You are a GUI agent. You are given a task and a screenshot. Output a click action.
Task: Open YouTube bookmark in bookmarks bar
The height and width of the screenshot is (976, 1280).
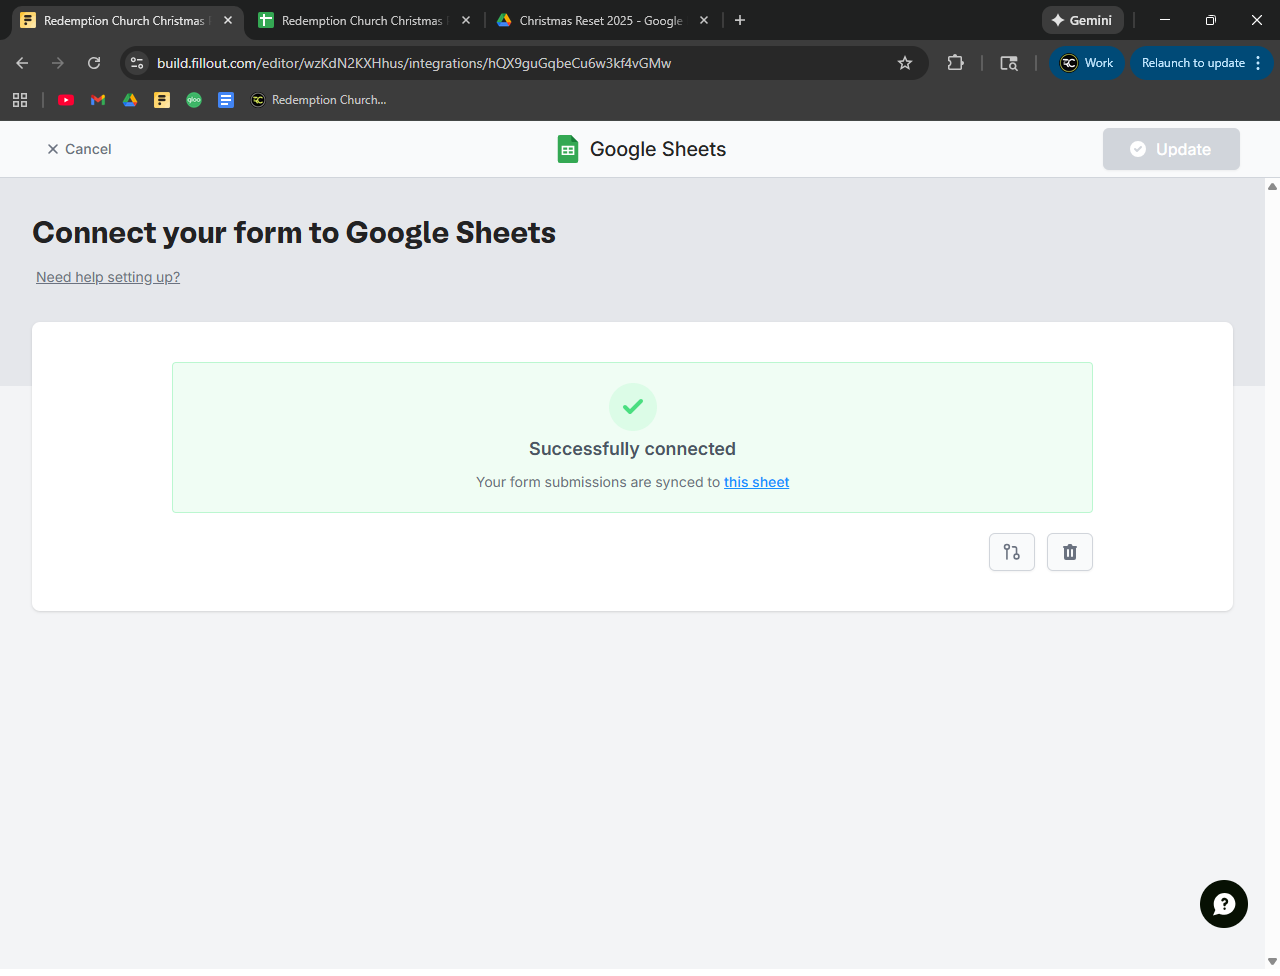66,100
